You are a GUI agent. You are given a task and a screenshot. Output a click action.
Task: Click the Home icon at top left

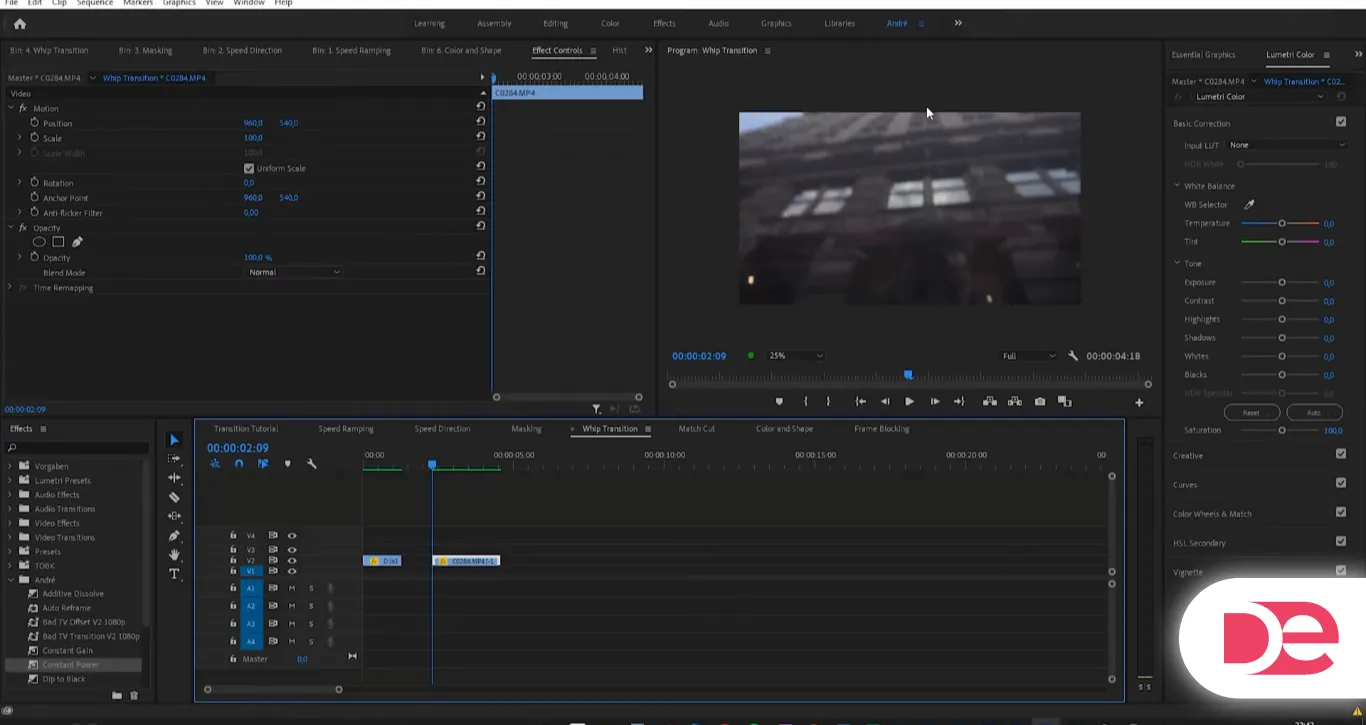click(x=20, y=24)
